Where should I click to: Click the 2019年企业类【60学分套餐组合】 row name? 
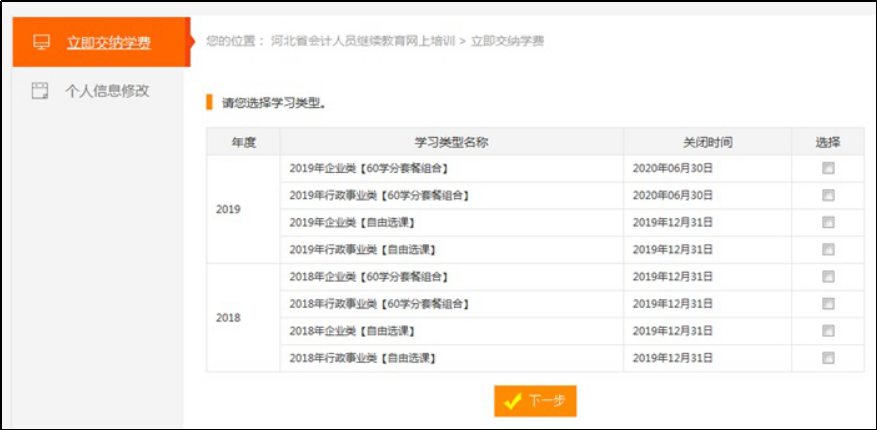click(368, 168)
